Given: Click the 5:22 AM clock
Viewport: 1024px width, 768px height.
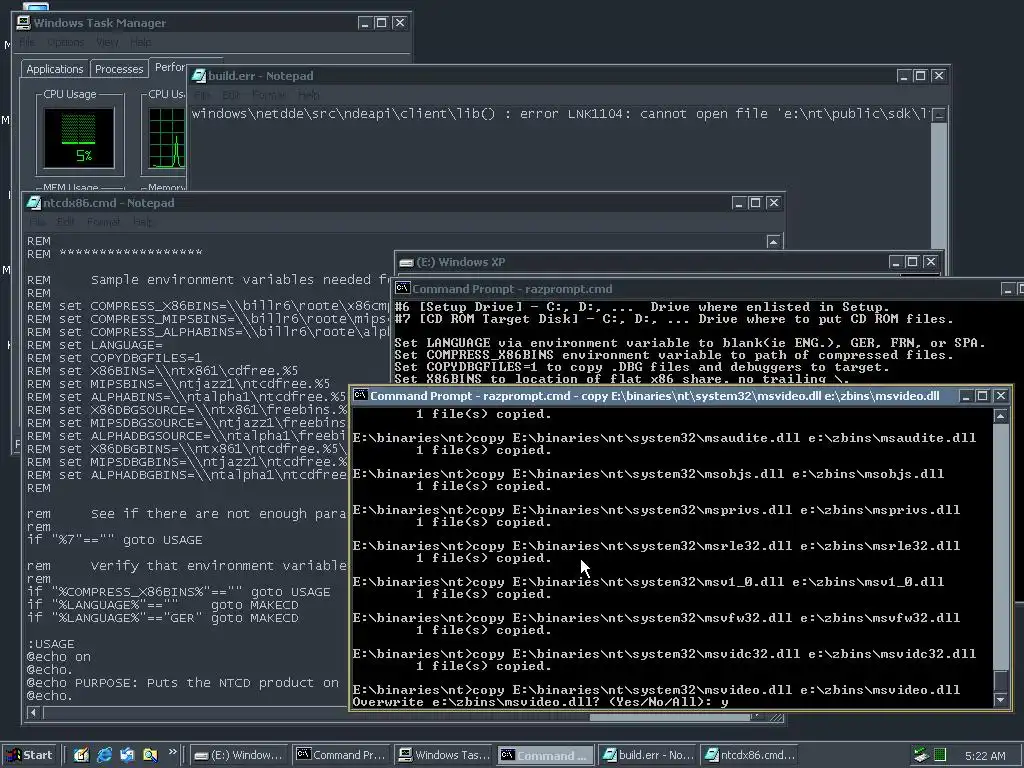Looking at the screenshot, I should [985, 756].
